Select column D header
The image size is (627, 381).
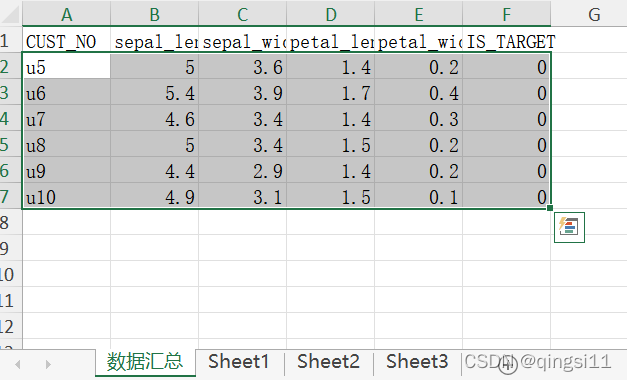pyautogui.click(x=331, y=14)
